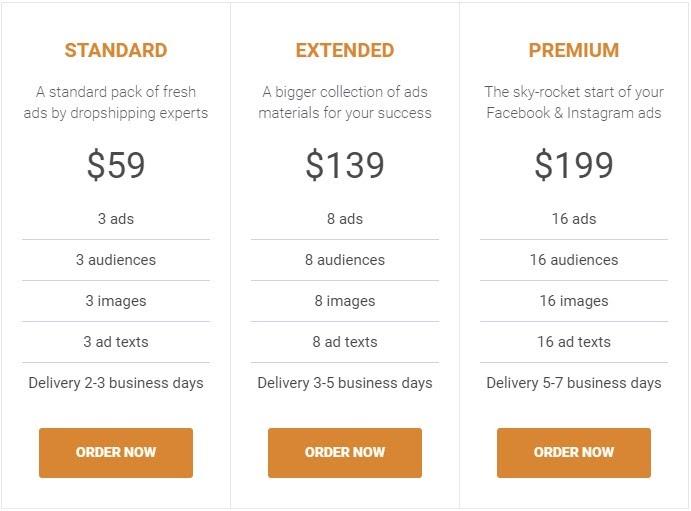
Task: Click '3 ad texts' in Standard
Action: click(x=116, y=342)
